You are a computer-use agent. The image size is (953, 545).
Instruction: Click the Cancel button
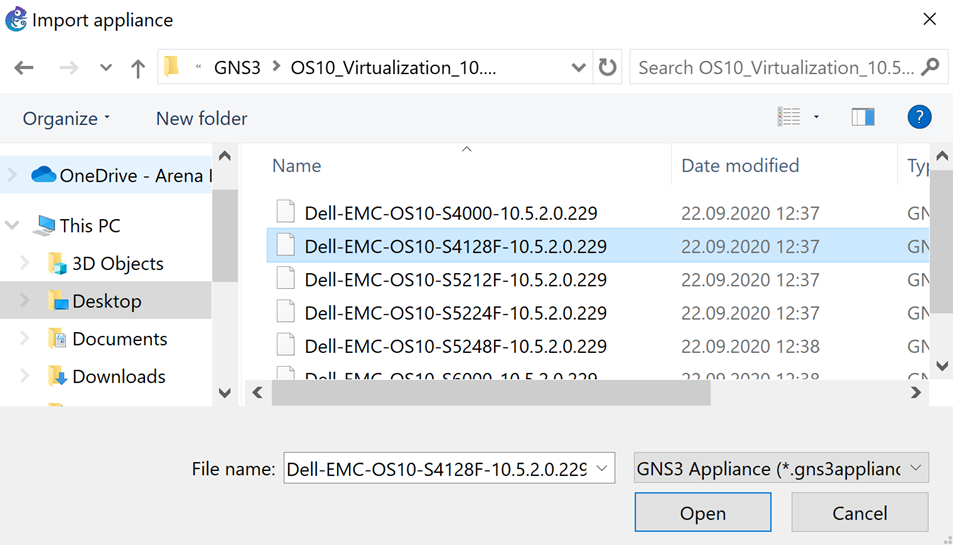tap(859, 513)
